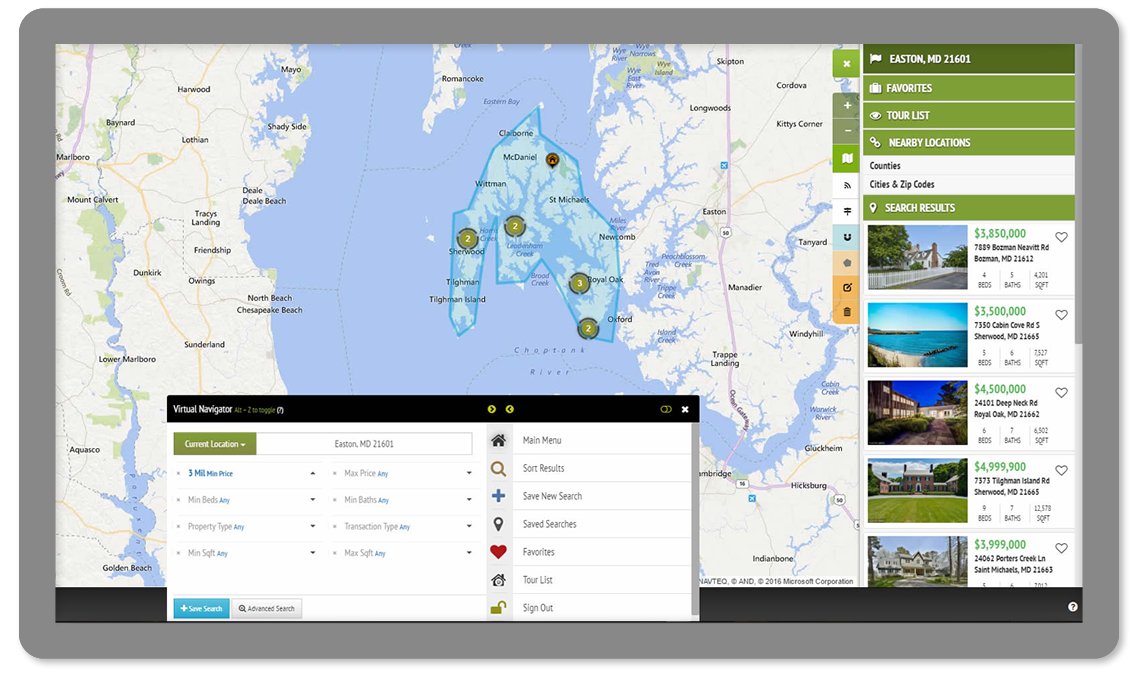Clear the 3 Mil Min Price filter
The height and width of the screenshot is (675, 1138).
179,473
